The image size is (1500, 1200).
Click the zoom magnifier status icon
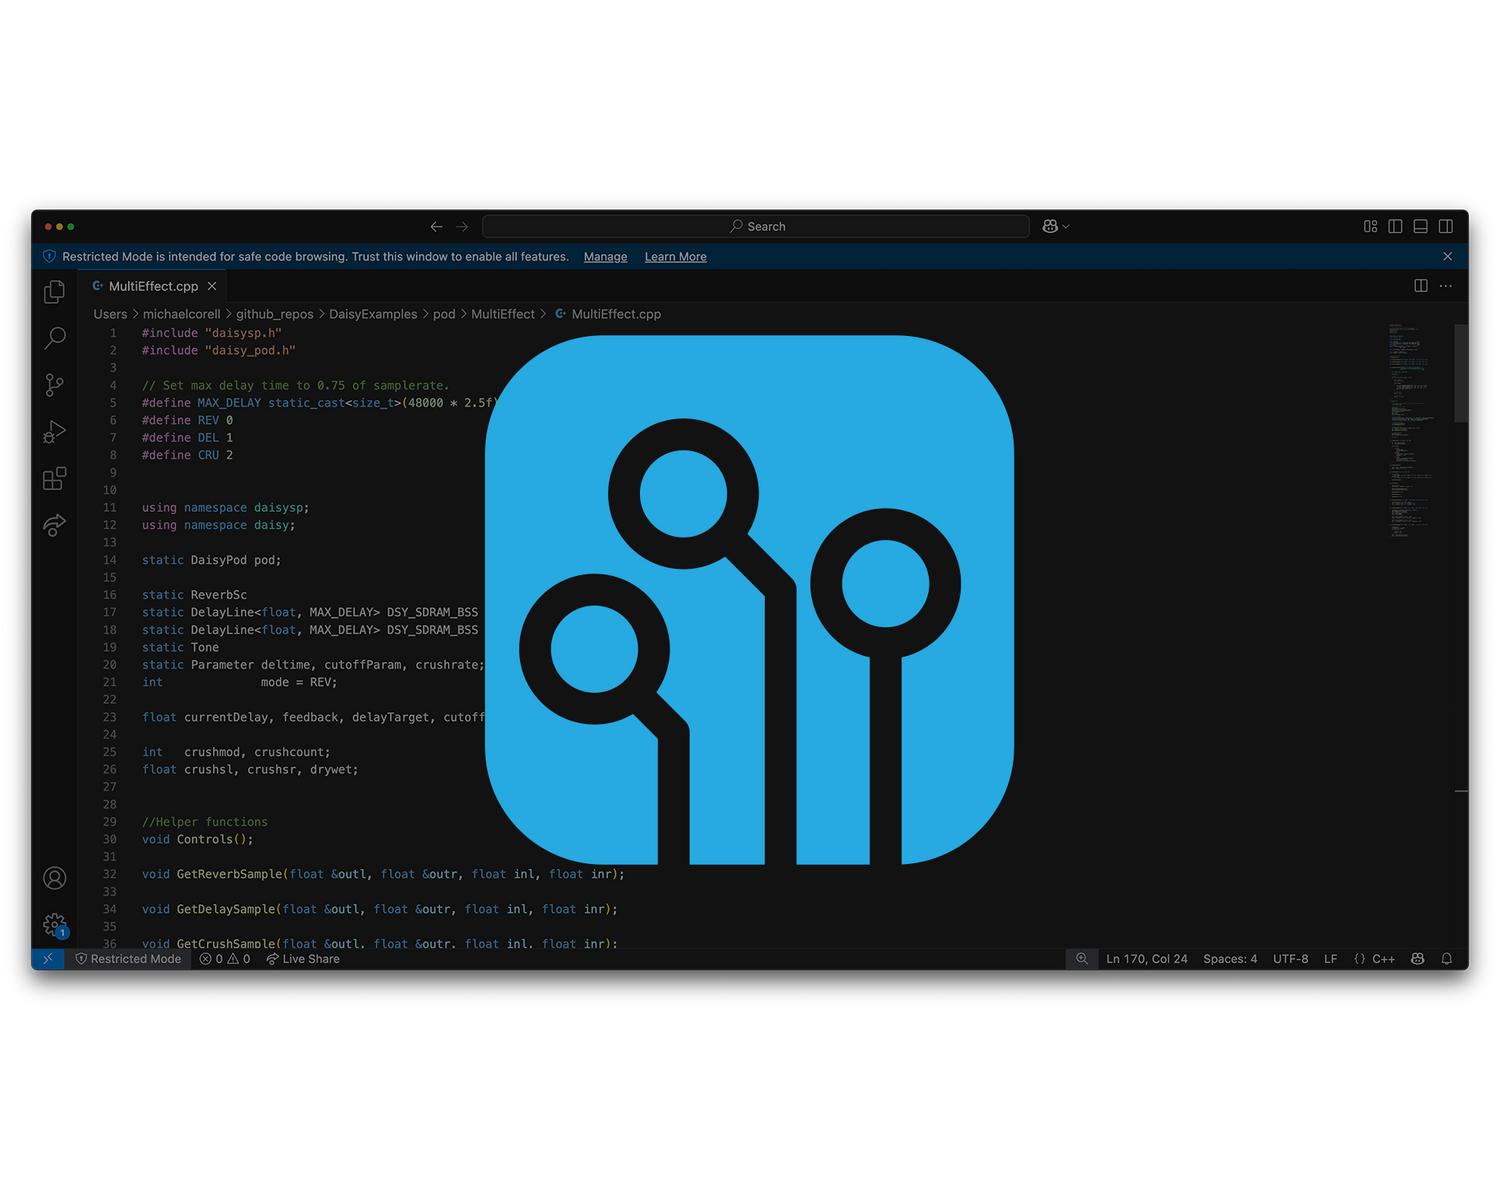(1082, 959)
